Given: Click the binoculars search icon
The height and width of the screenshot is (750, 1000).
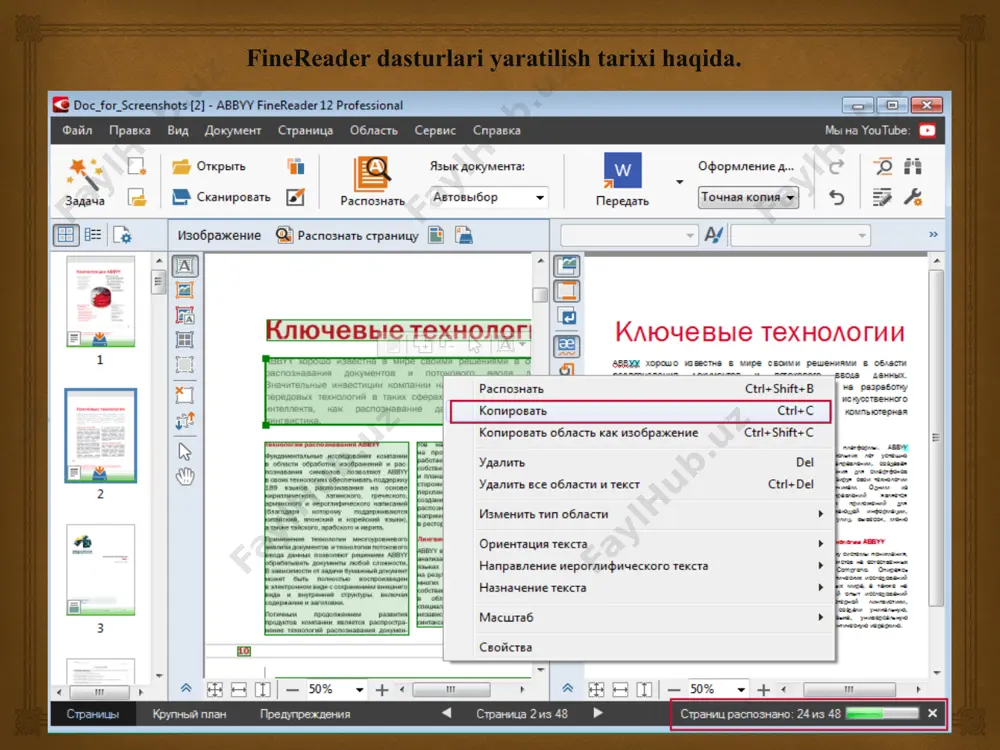Looking at the screenshot, I should tap(913, 166).
